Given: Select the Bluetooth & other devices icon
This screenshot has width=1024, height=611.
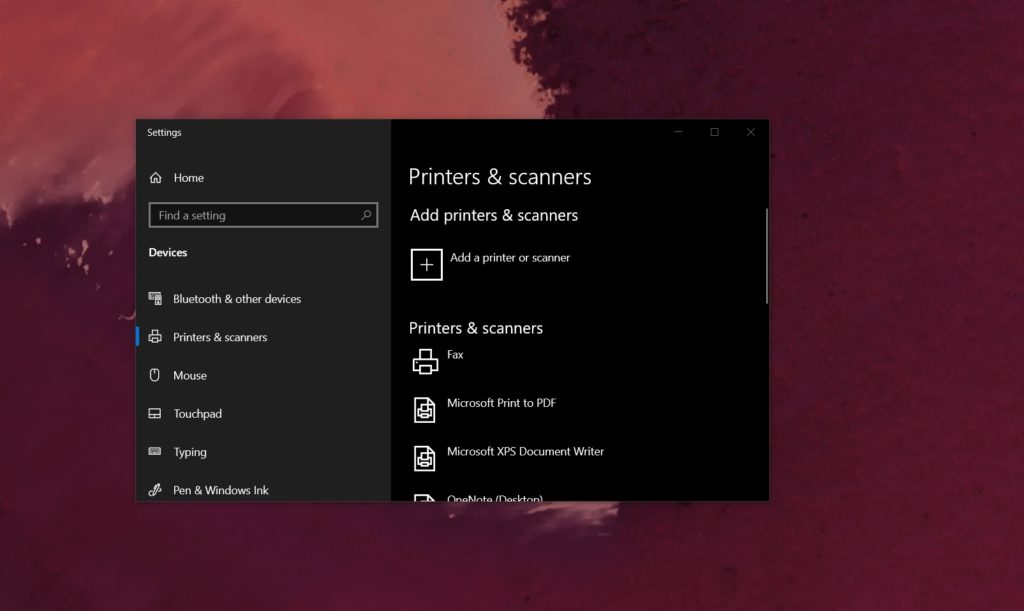Looking at the screenshot, I should pyautogui.click(x=156, y=298).
